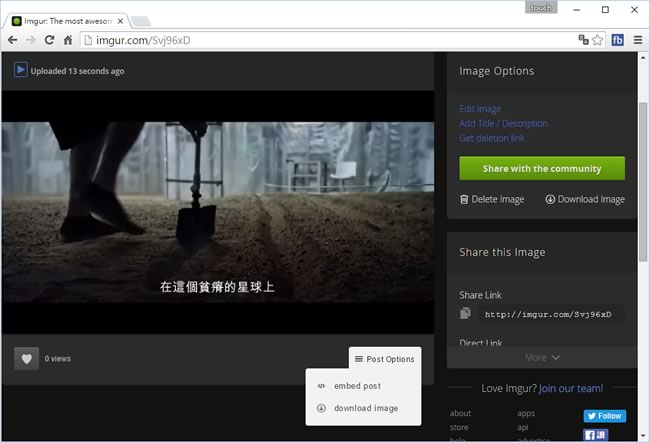Viewport: 650px width, 443px height.
Task: Click the browser Forward arrow
Action: pyautogui.click(x=31, y=40)
